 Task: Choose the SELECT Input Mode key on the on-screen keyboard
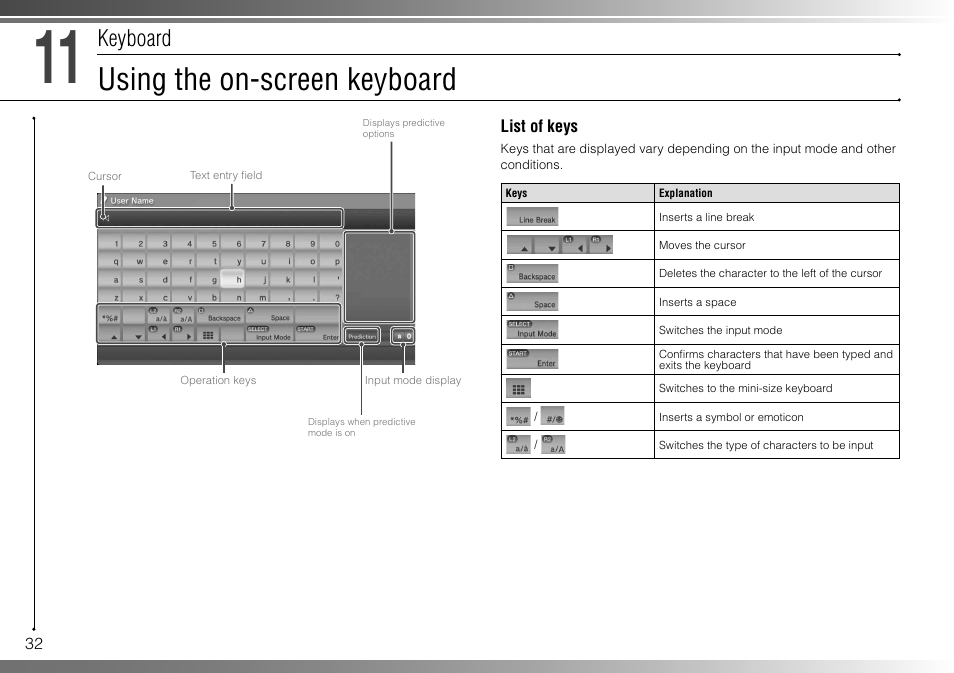pos(270,334)
